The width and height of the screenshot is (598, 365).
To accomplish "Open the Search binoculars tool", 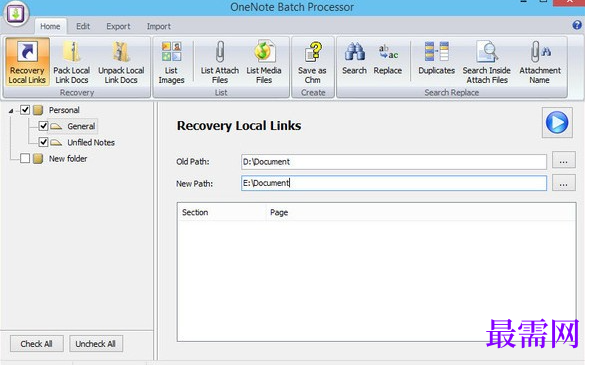I will pyautogui.click(x=354, y=58).
